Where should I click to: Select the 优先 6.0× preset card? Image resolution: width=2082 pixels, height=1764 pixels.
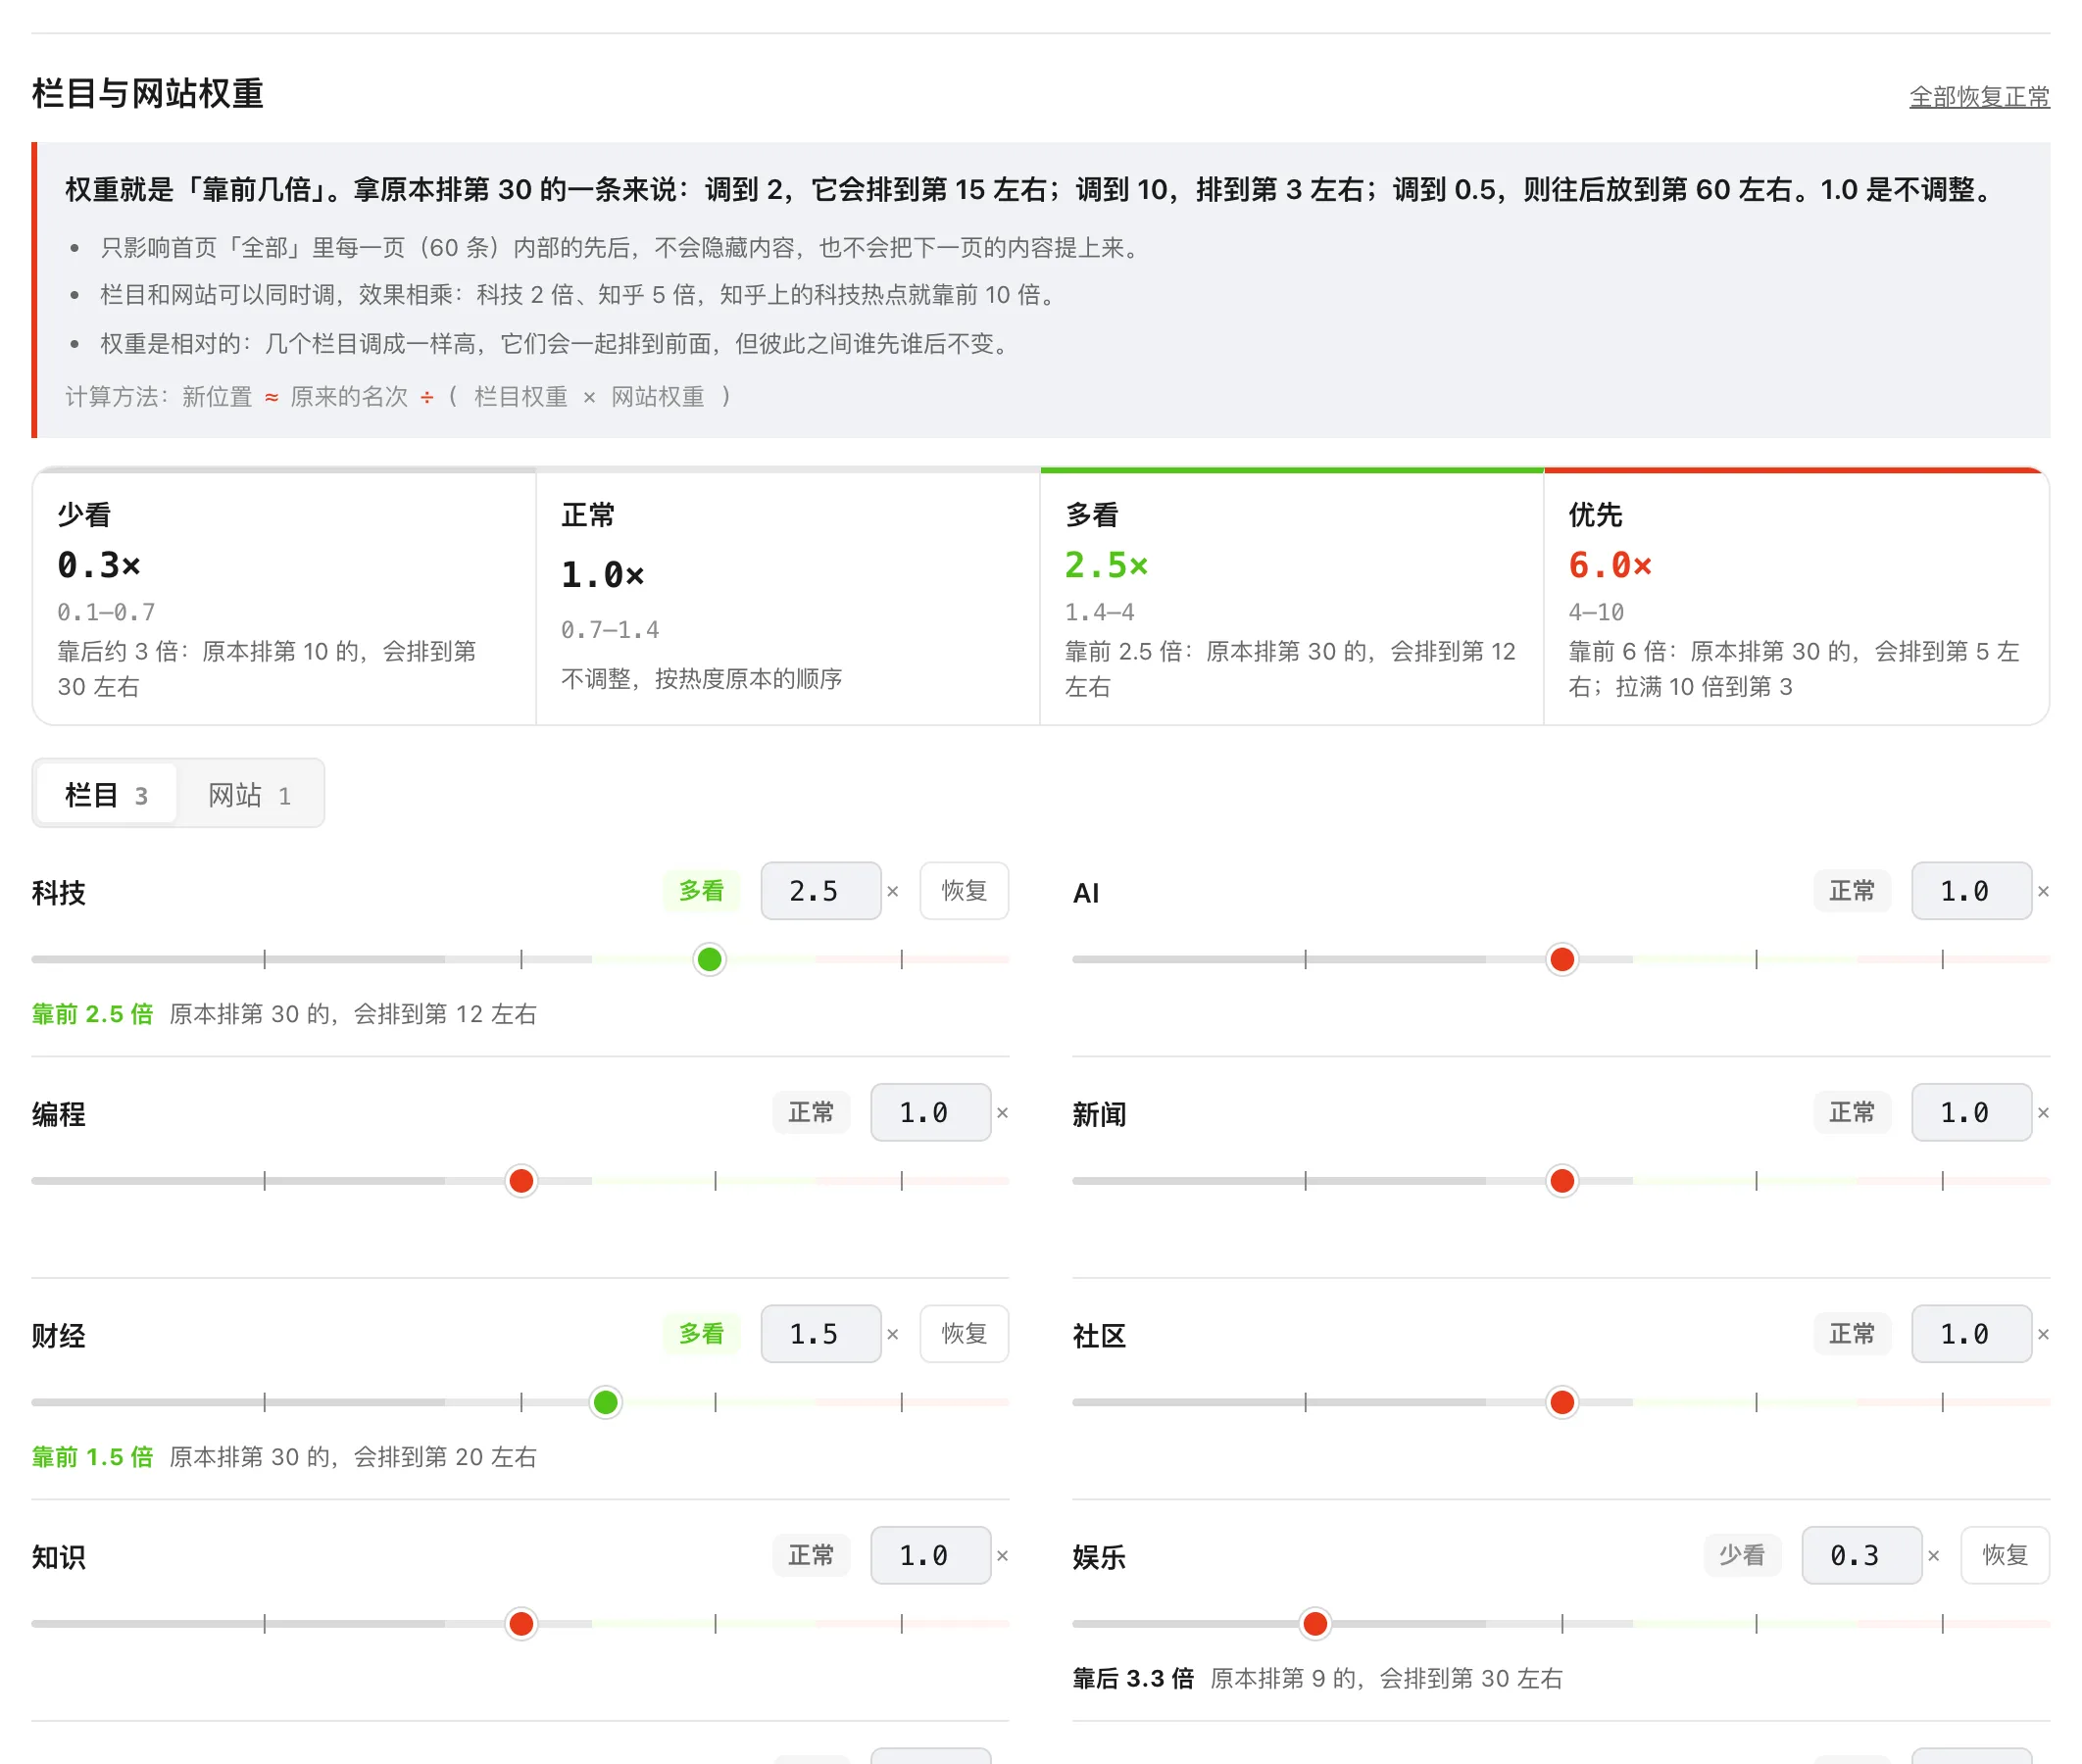(x=1796, y=598)
